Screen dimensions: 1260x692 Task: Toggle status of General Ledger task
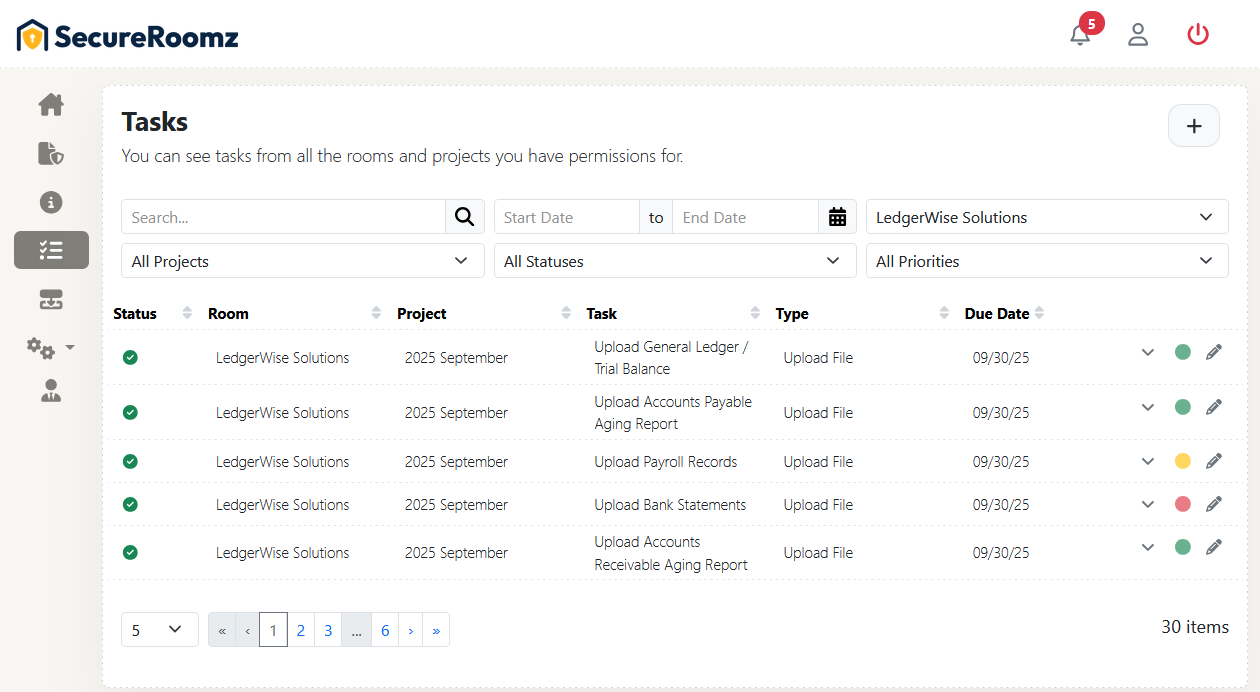pyautogui.click(x=130, y=358)
